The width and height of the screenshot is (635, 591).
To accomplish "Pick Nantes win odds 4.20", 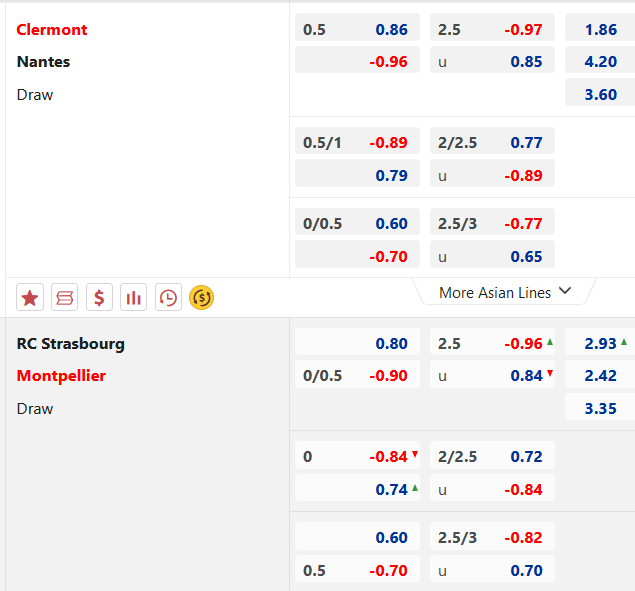I will pos(600,60).
